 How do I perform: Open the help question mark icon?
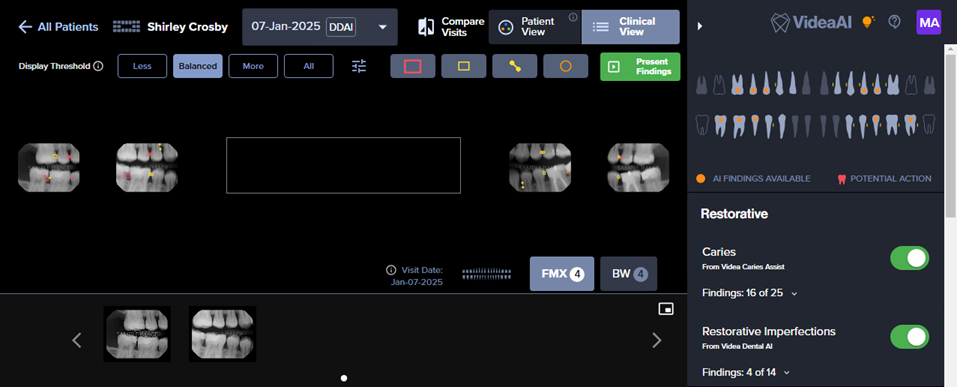[894, 22]
